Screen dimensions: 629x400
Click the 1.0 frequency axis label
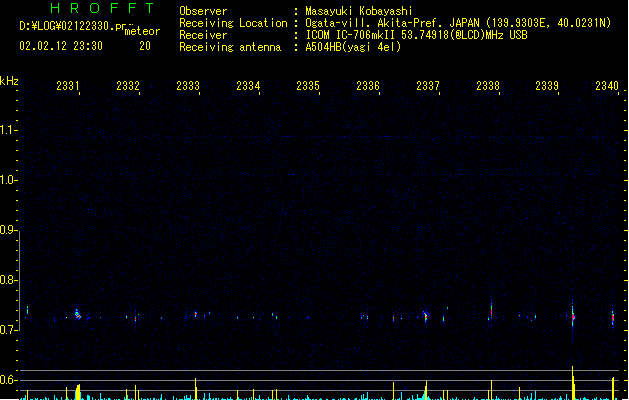point(8,180)
